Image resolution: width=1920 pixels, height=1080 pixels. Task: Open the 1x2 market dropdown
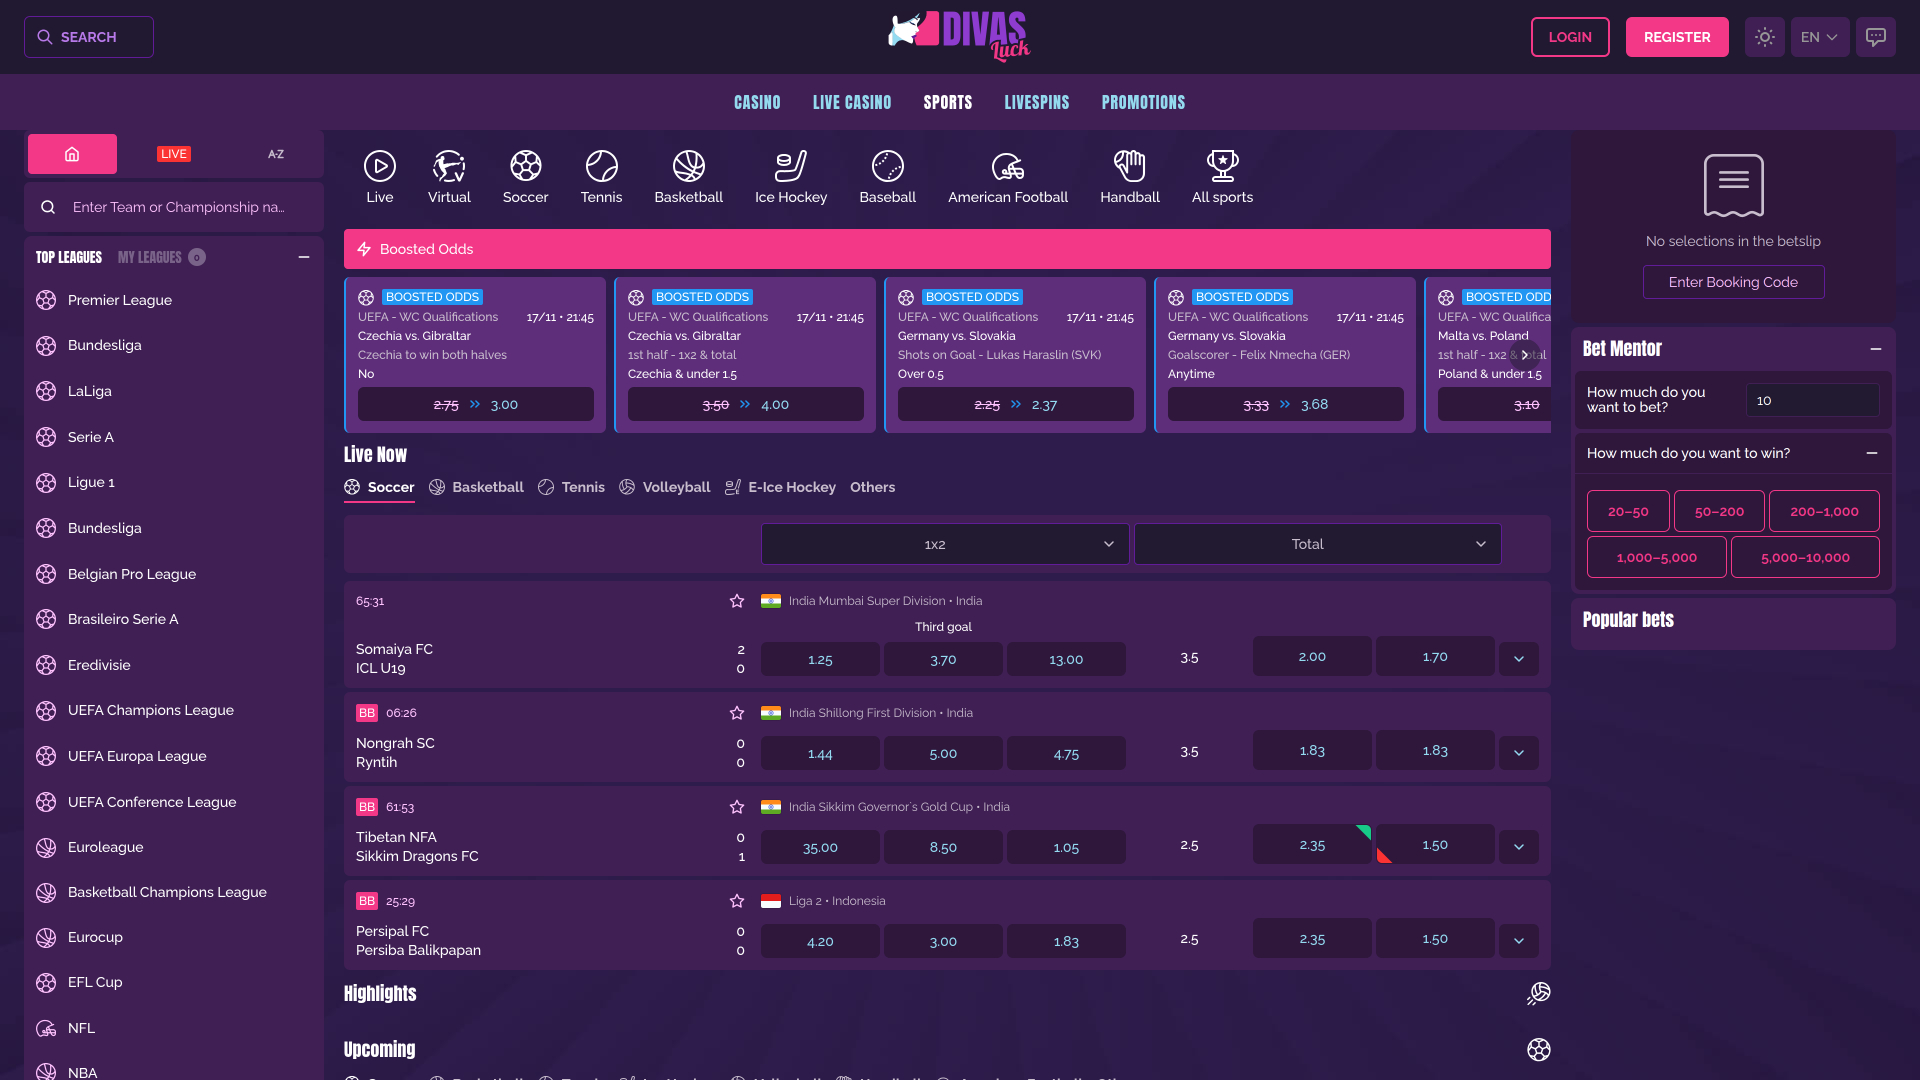click(944, 543)
